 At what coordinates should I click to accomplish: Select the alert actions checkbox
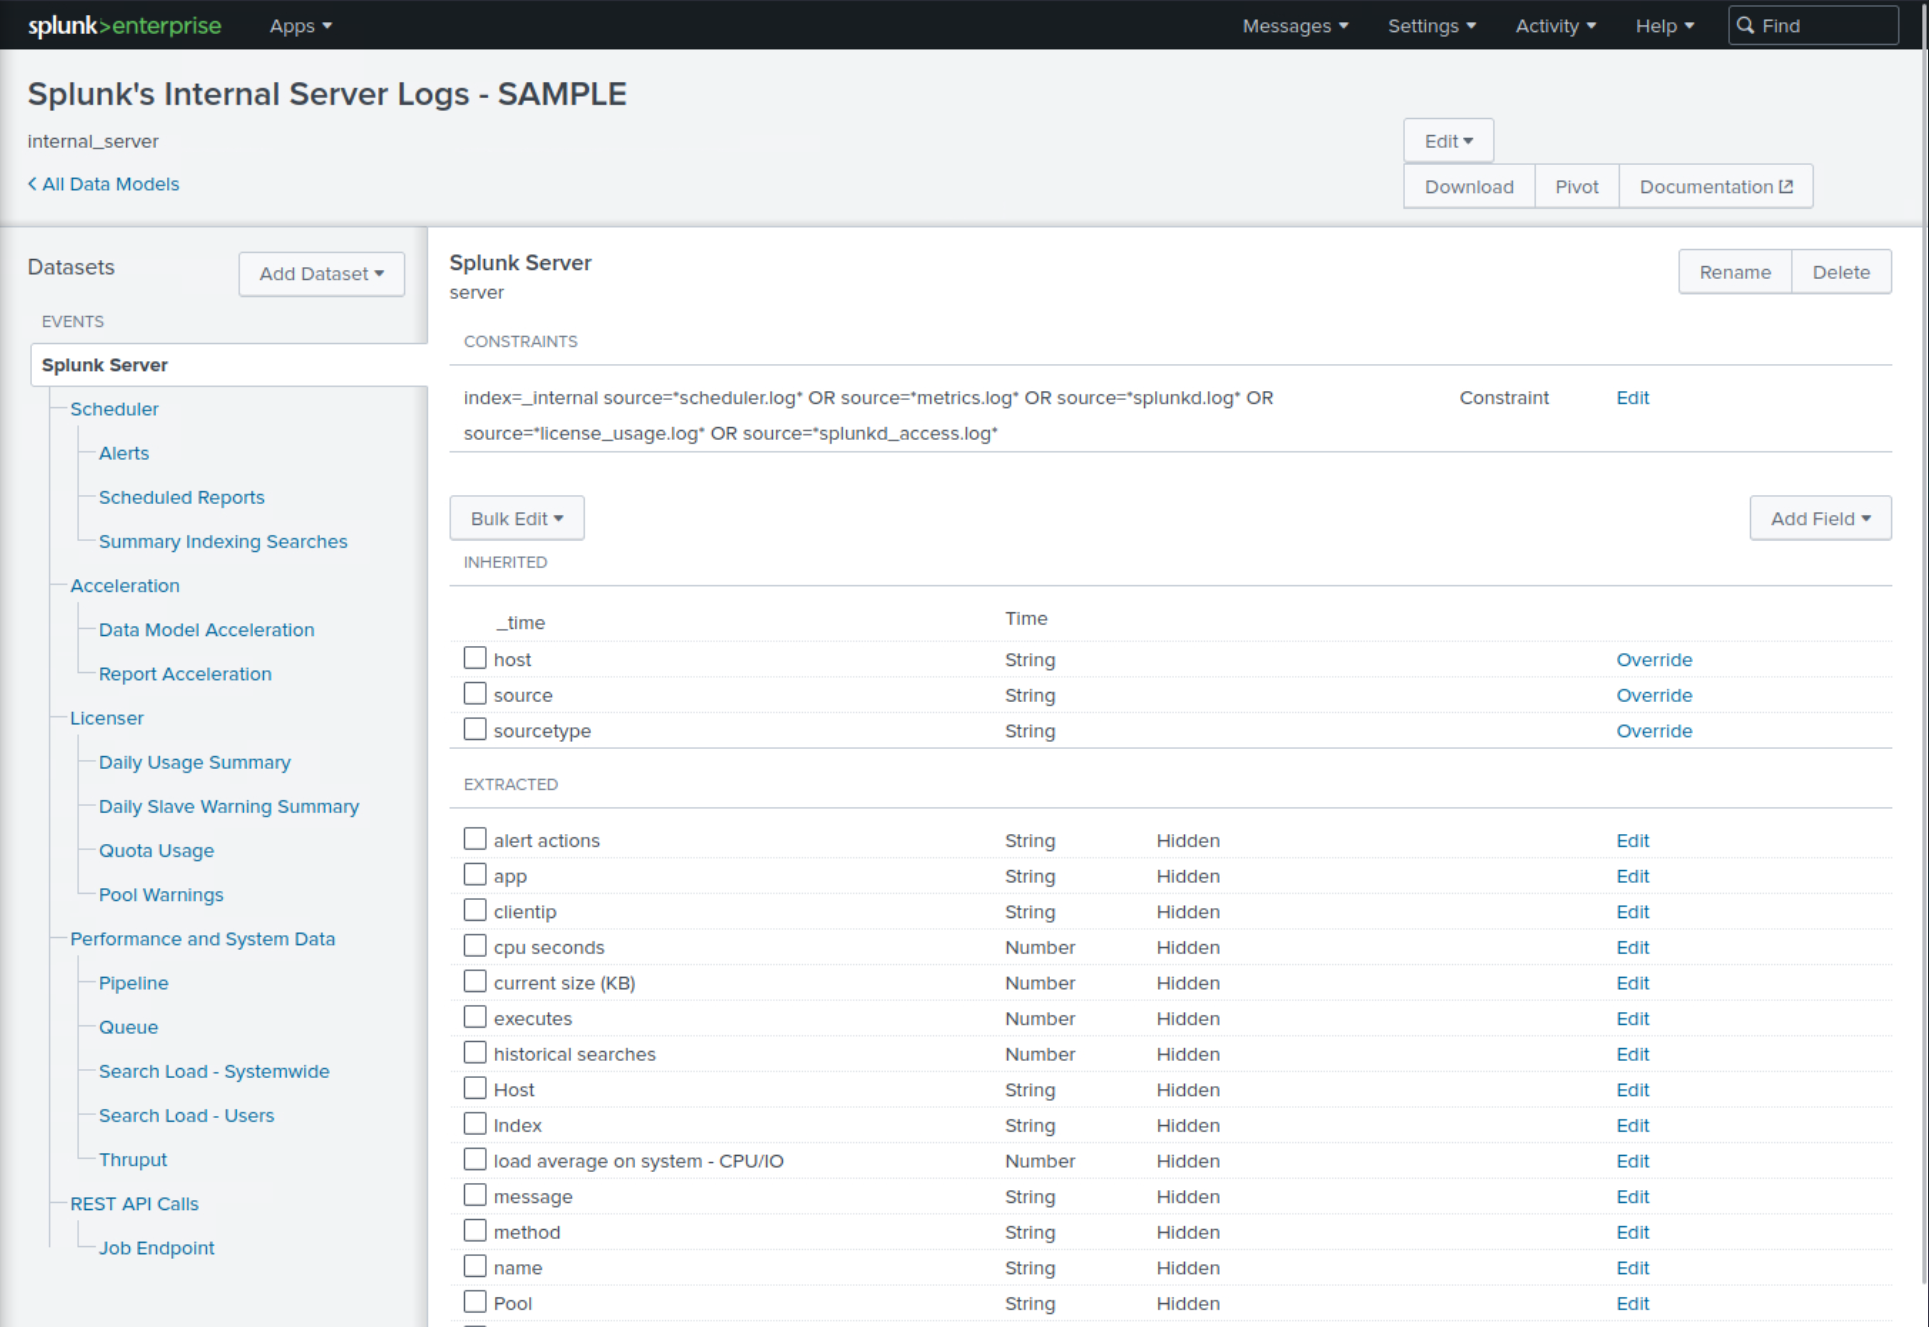475,839
